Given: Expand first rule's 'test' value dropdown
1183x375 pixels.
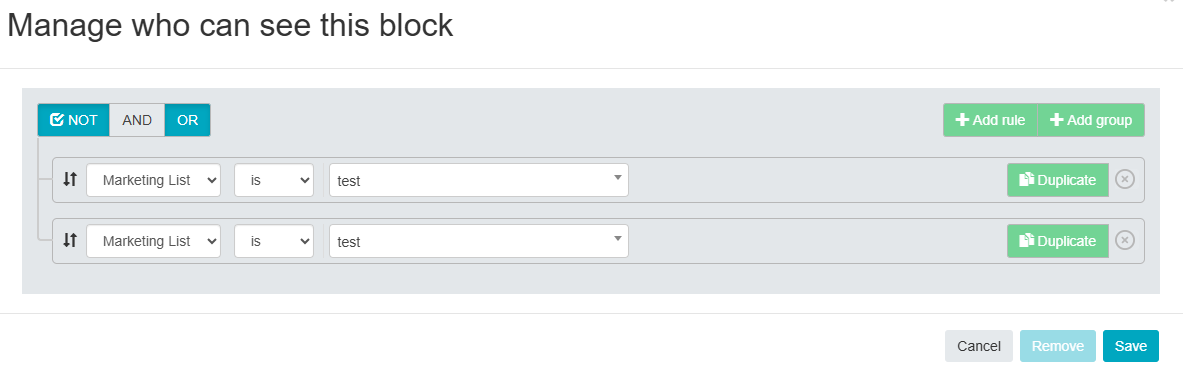Looking at the screenshot, I should point(478,180).
